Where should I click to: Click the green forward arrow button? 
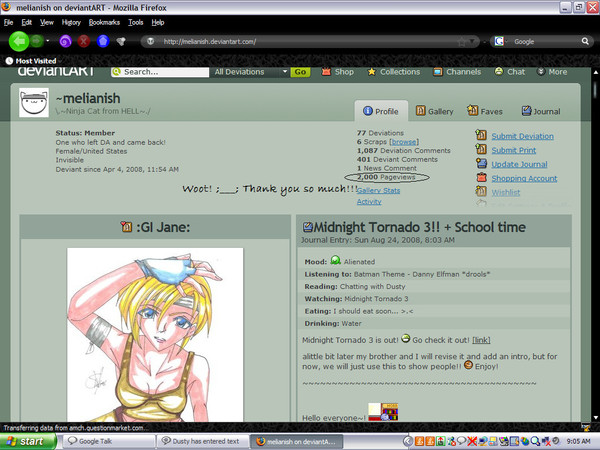37,41
